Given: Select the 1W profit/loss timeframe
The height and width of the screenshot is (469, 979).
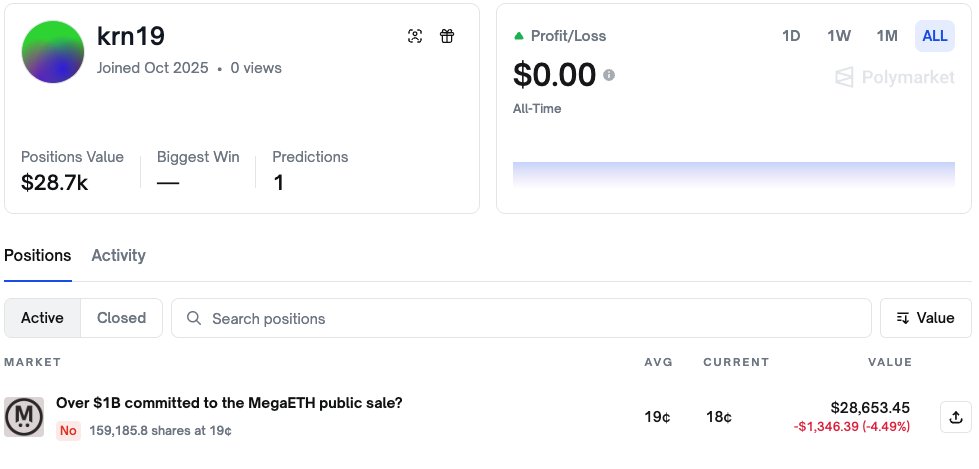Looking at the screenshot, I should point(839,36).
